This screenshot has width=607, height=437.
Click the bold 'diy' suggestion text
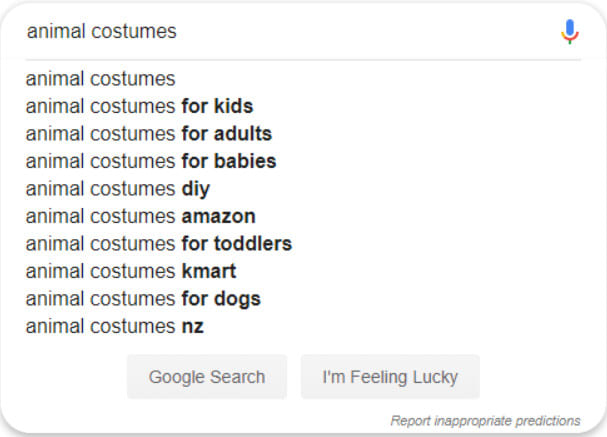point(196,189)
